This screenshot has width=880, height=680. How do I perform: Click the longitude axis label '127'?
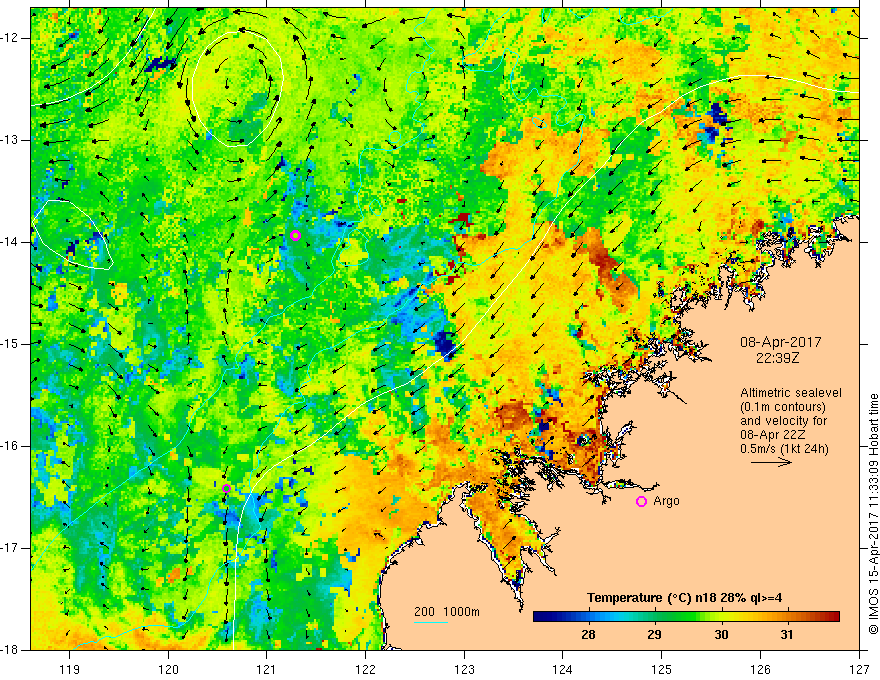[x=859, y=669]
